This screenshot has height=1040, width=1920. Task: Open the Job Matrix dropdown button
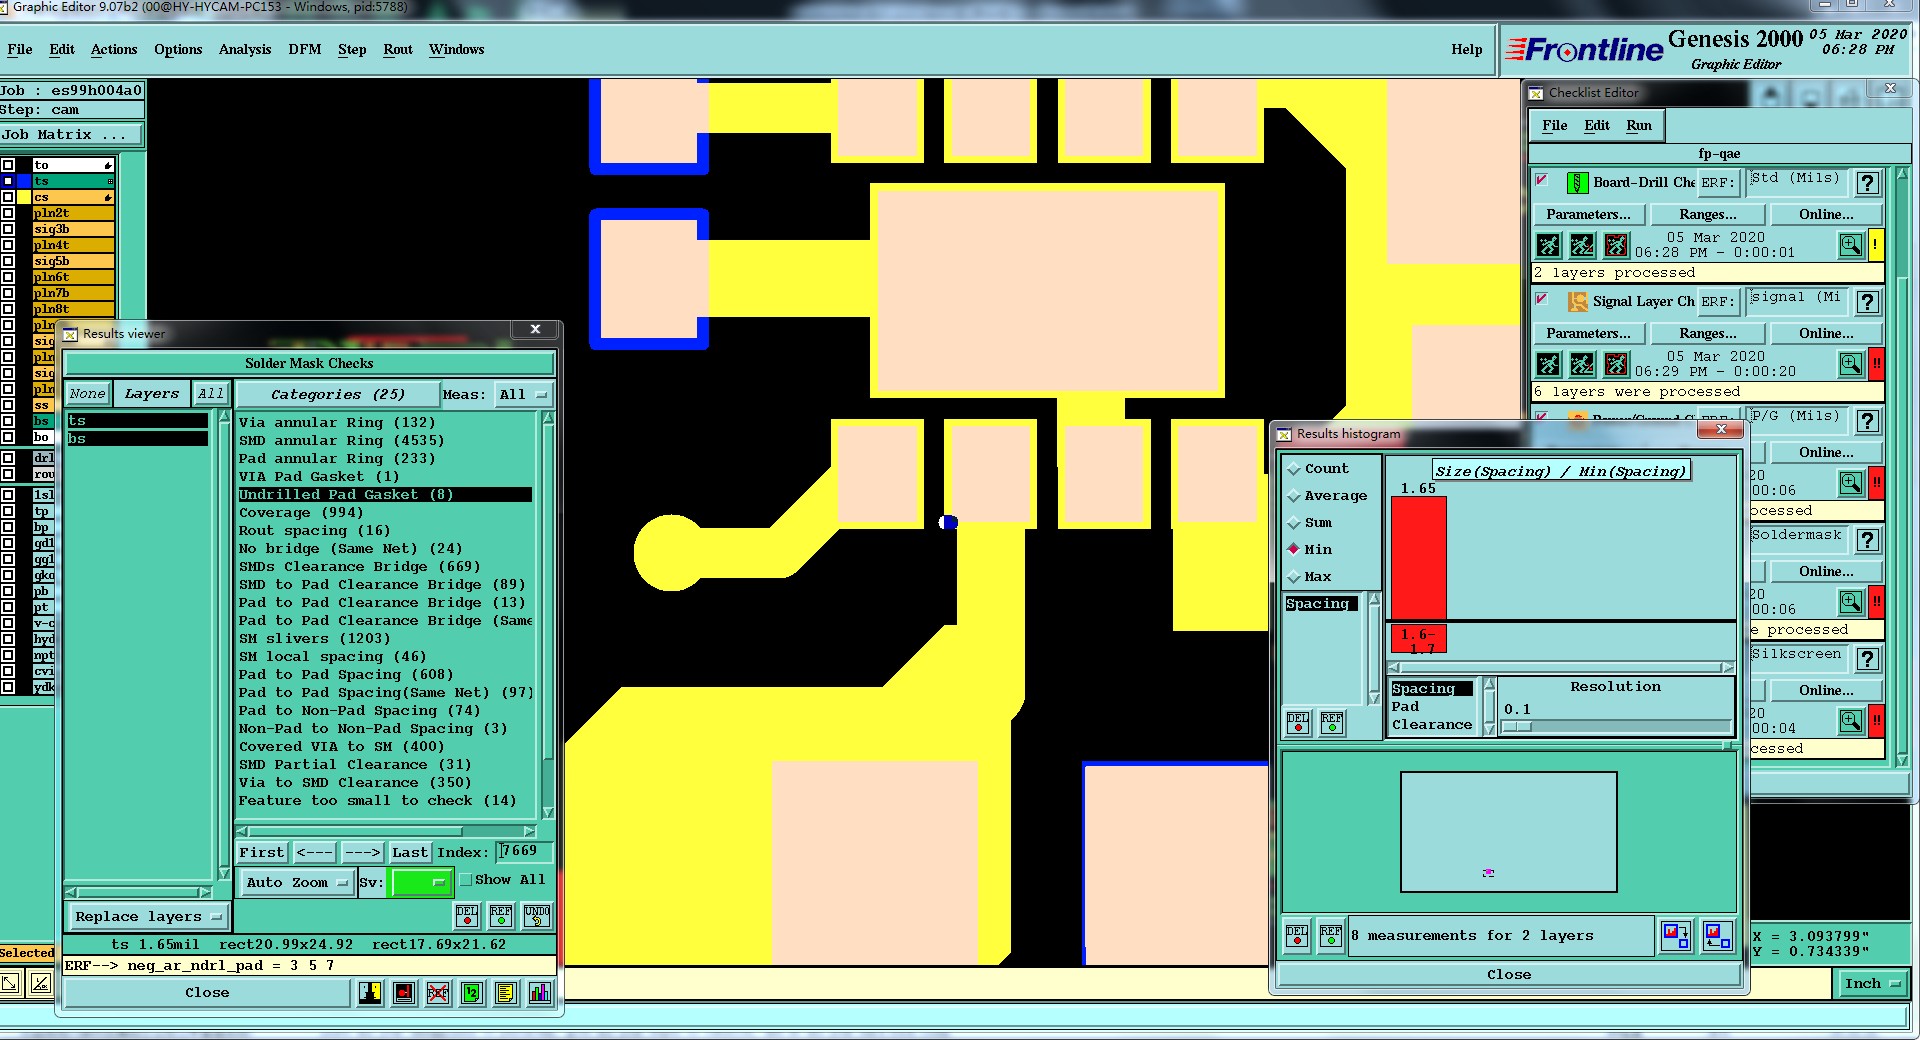(x=72, y=134)
